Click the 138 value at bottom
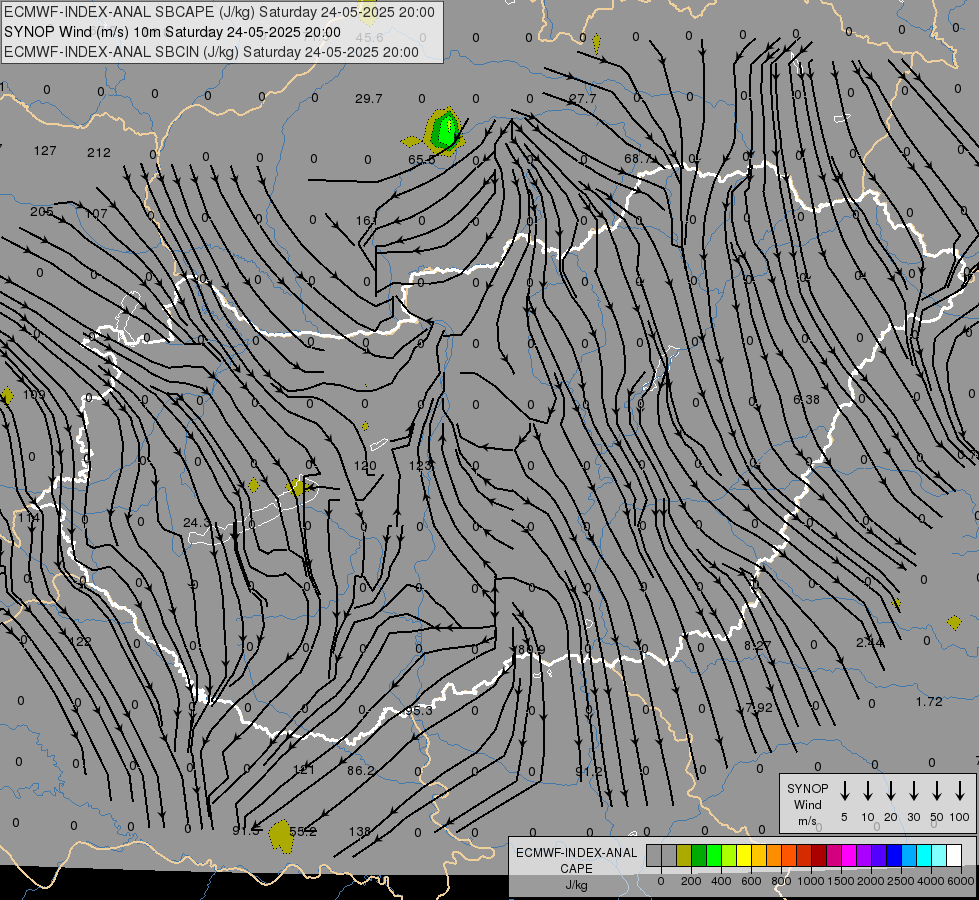 tap(360, 831)
